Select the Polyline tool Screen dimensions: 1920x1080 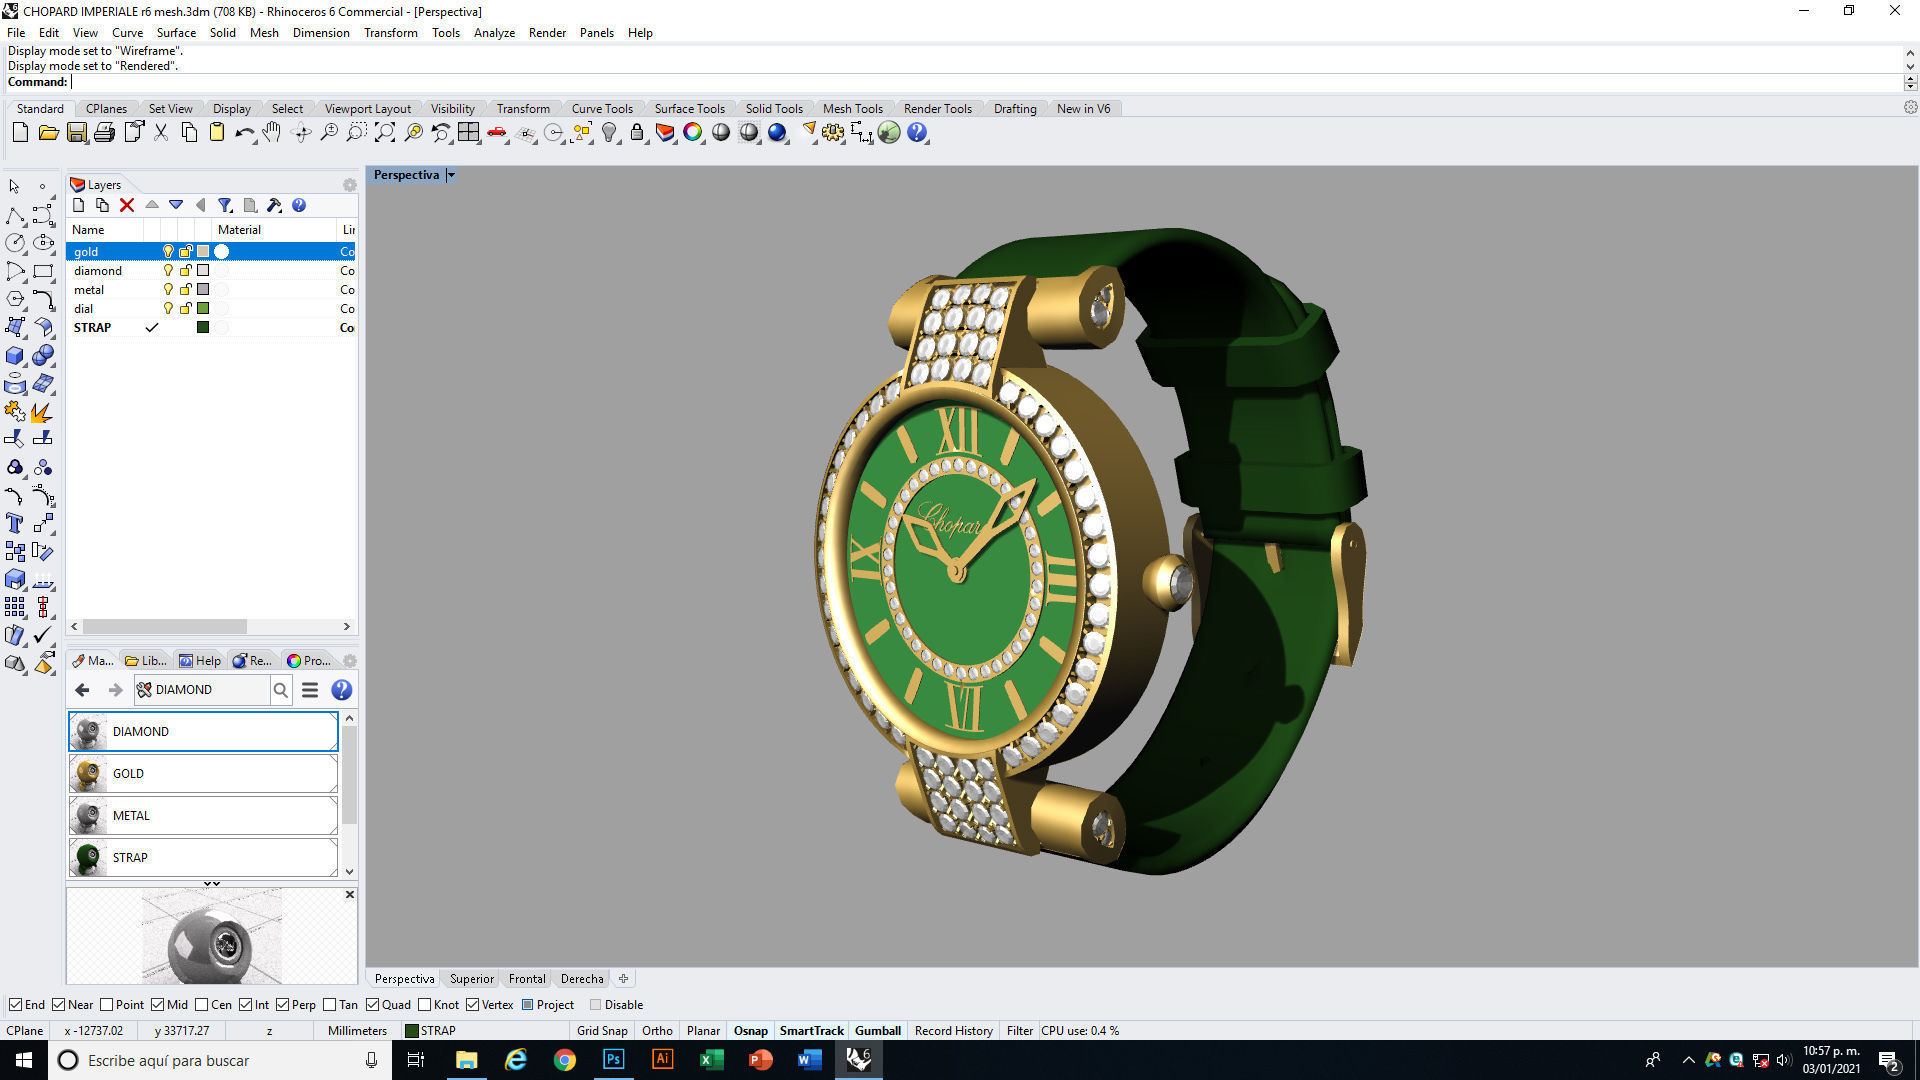(15, 215)
